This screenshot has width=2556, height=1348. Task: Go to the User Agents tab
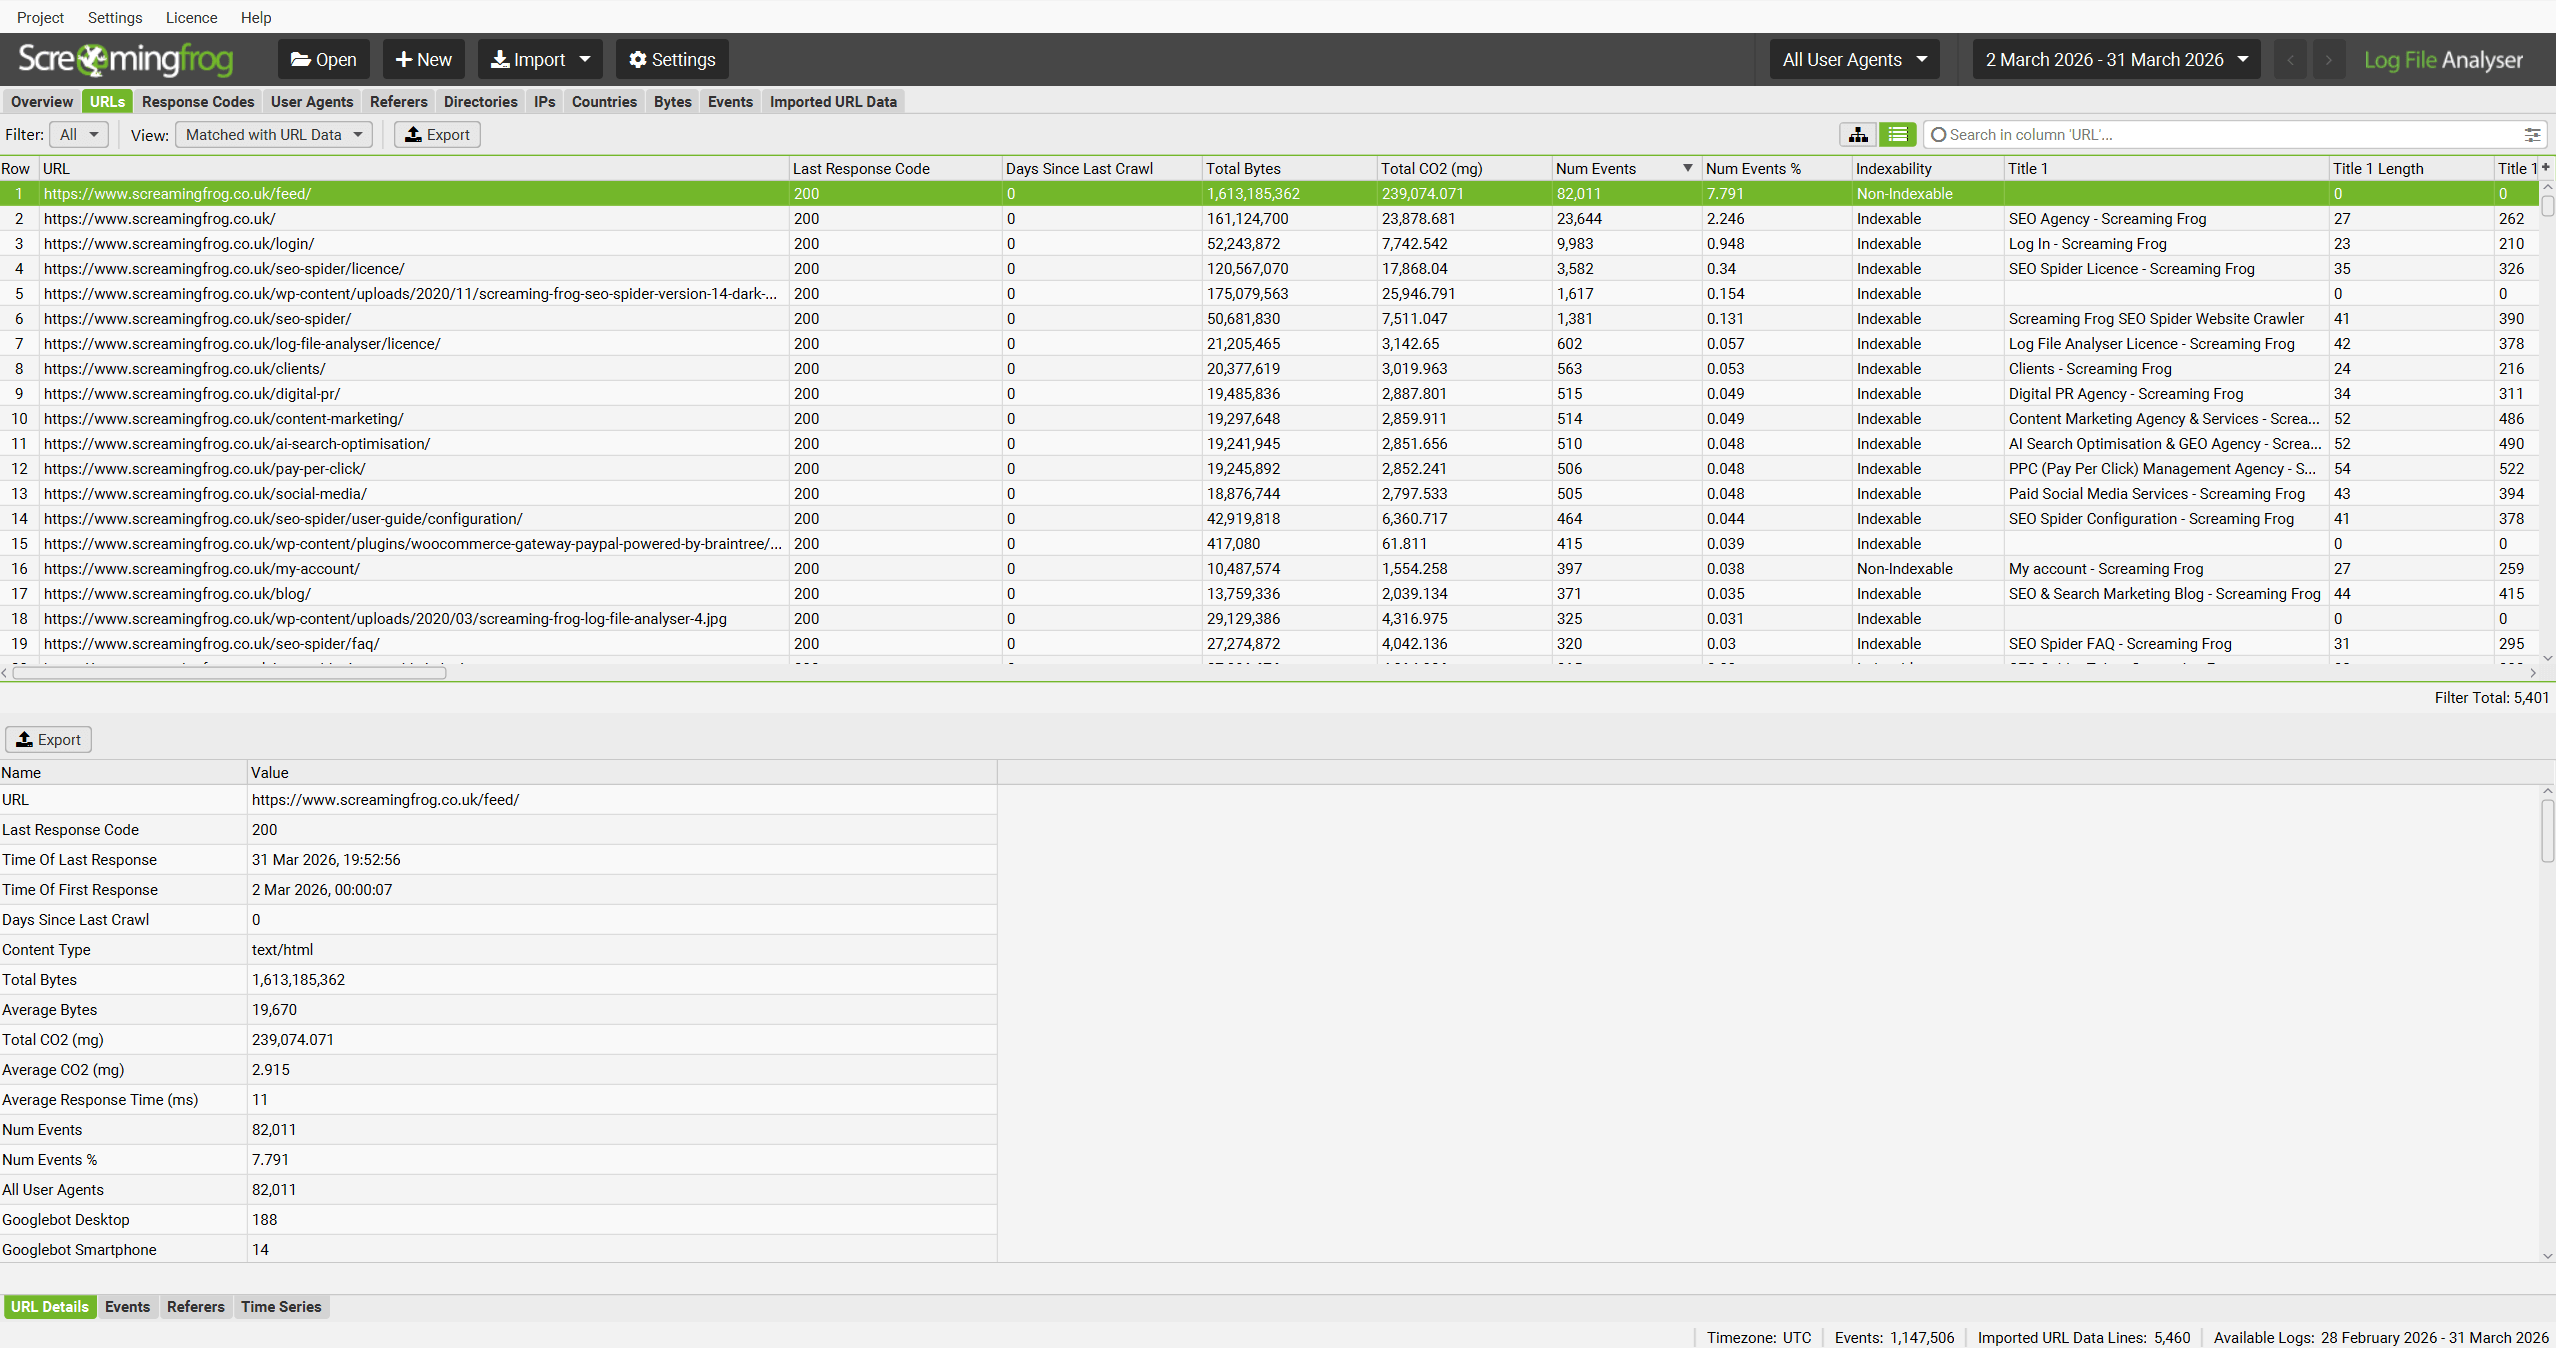tap(312, 102)
